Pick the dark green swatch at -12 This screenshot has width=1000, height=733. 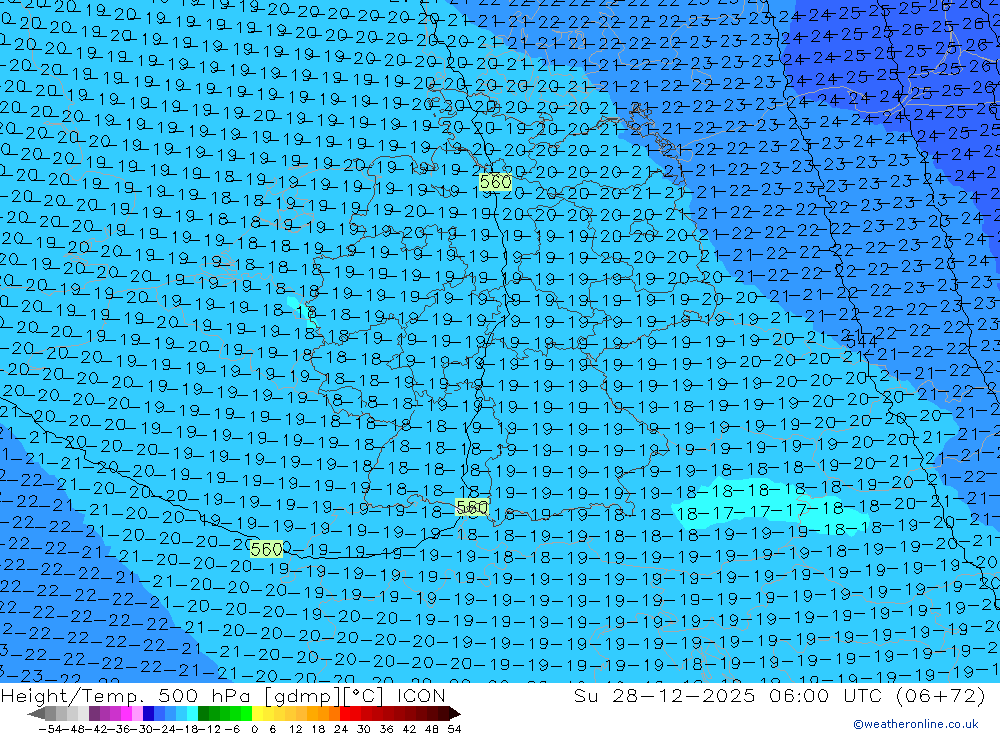pos(203,714)
